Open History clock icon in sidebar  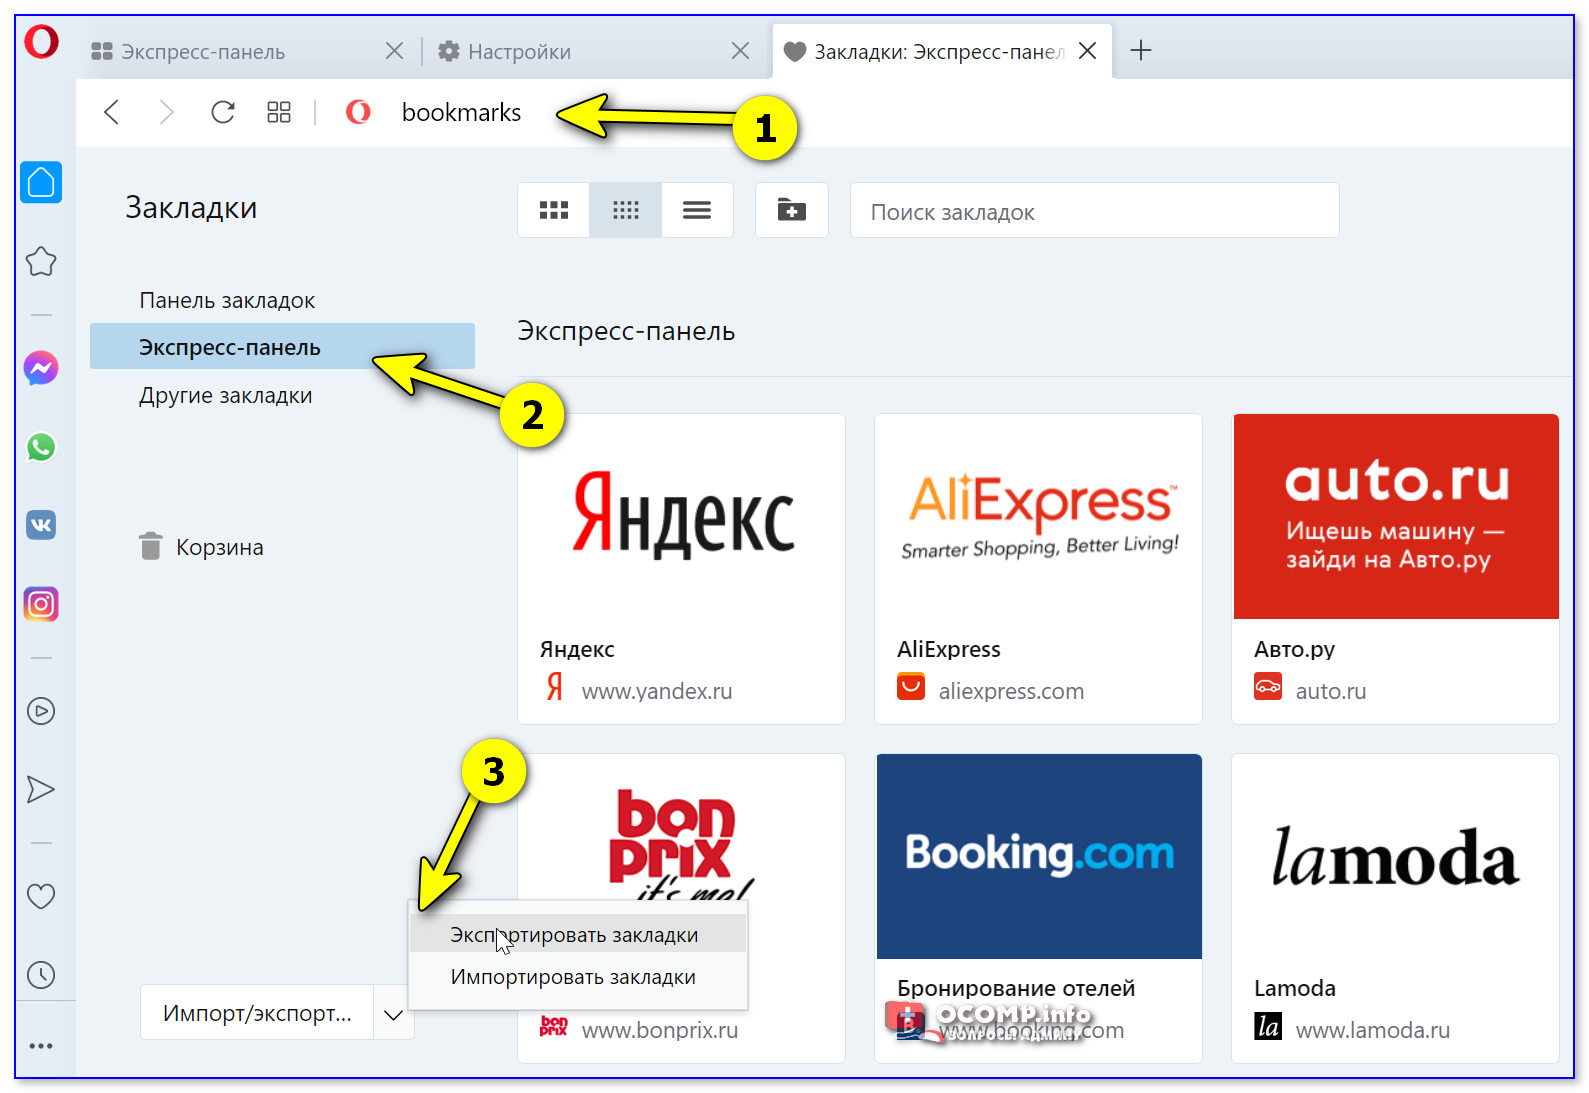(41, 975)
